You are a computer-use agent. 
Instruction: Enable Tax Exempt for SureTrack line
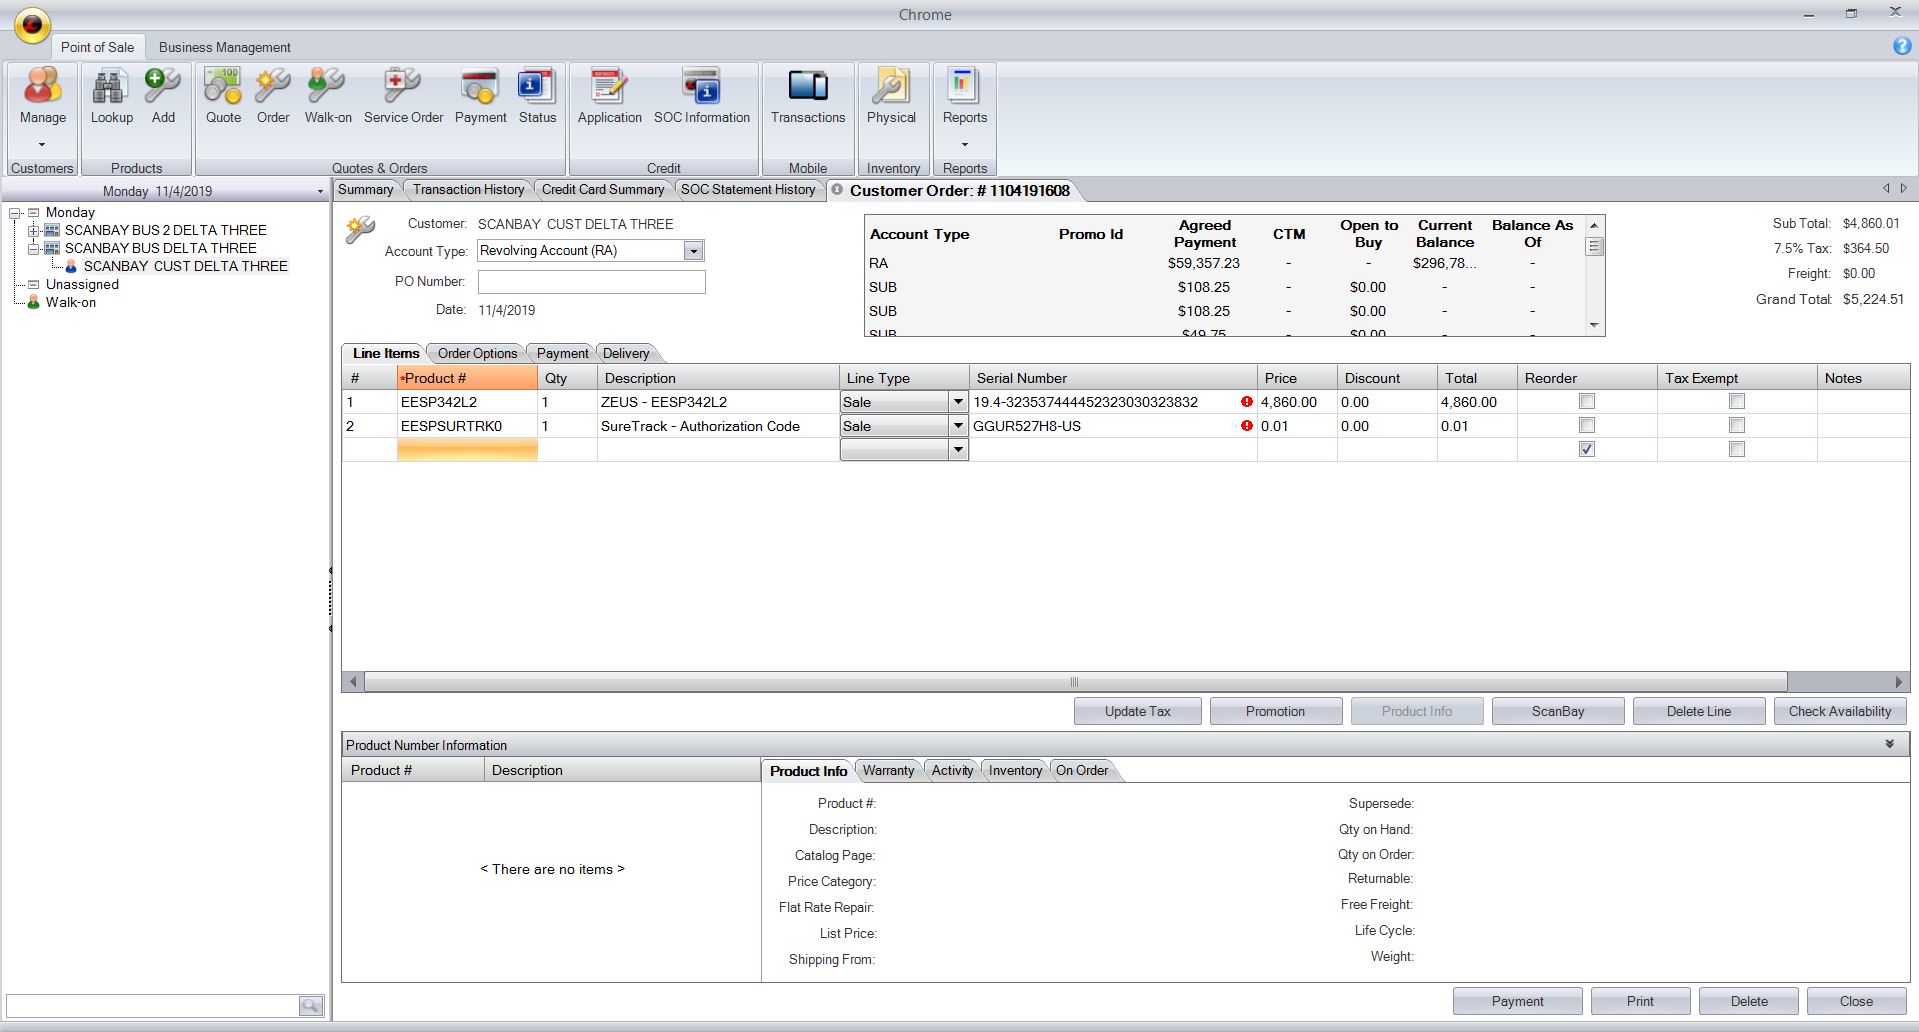tap(1736, 426)
